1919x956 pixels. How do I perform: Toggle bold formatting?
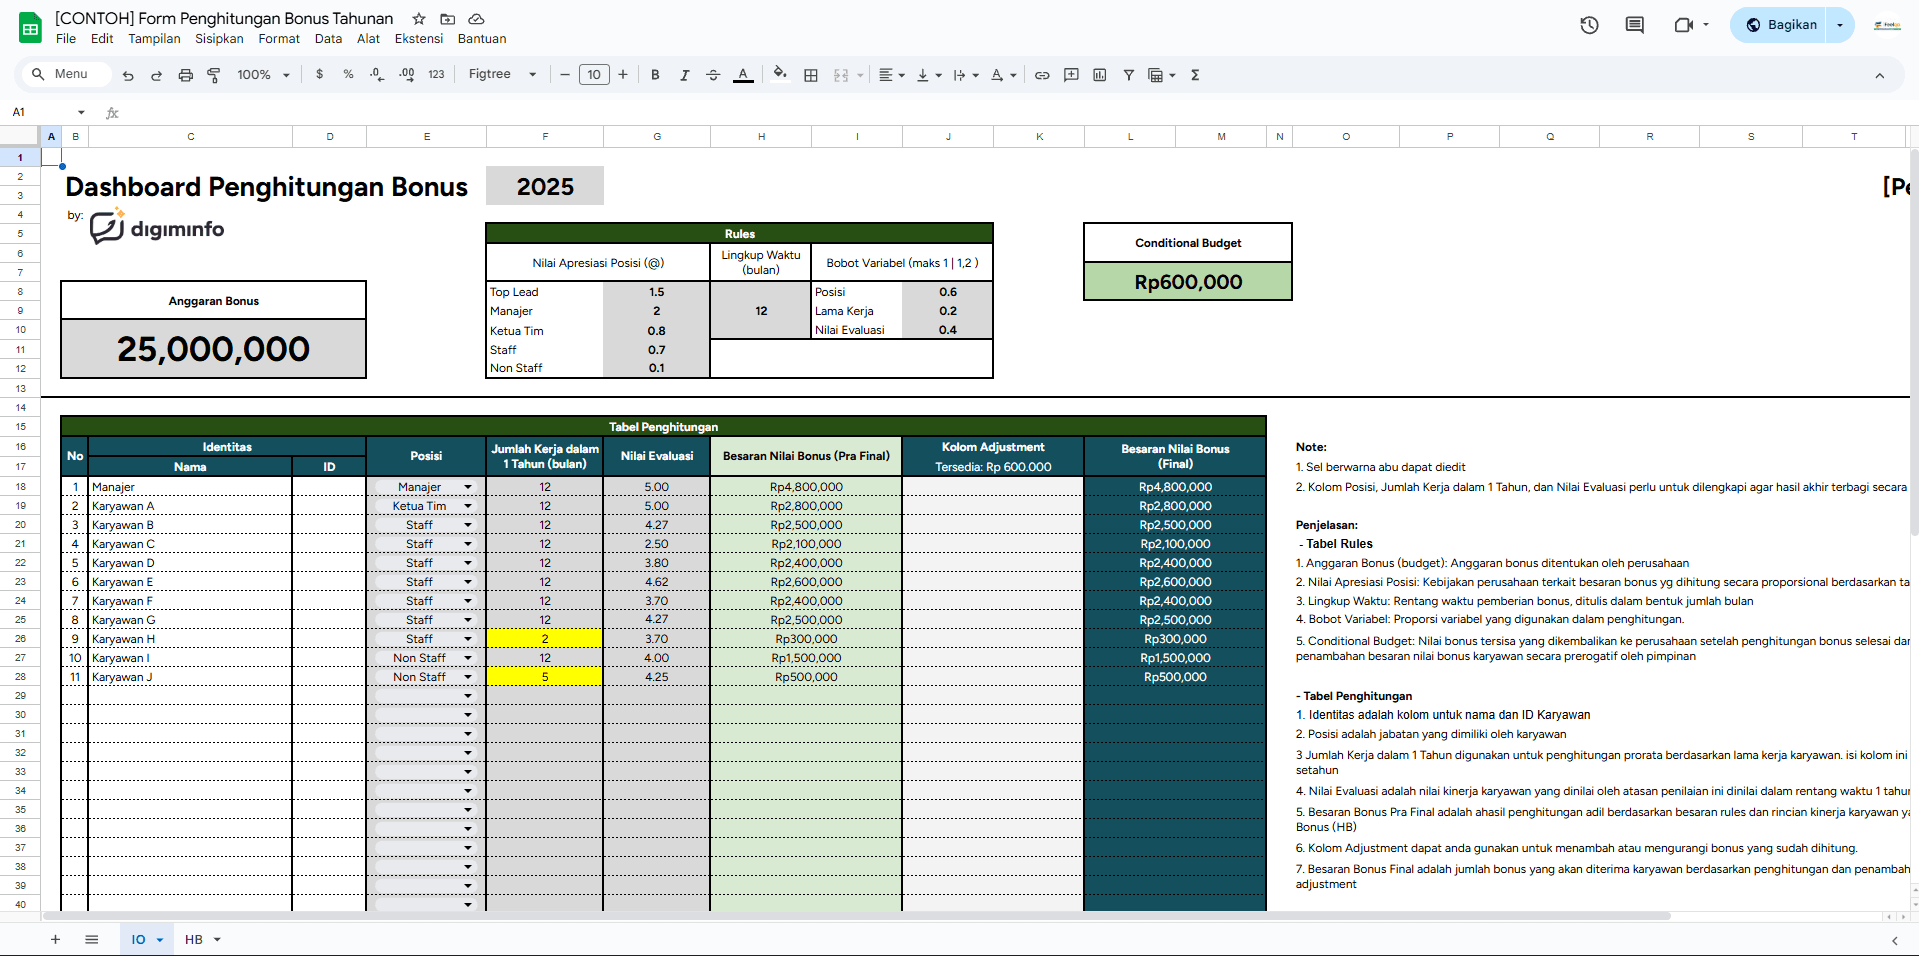[x=655, y=75]
